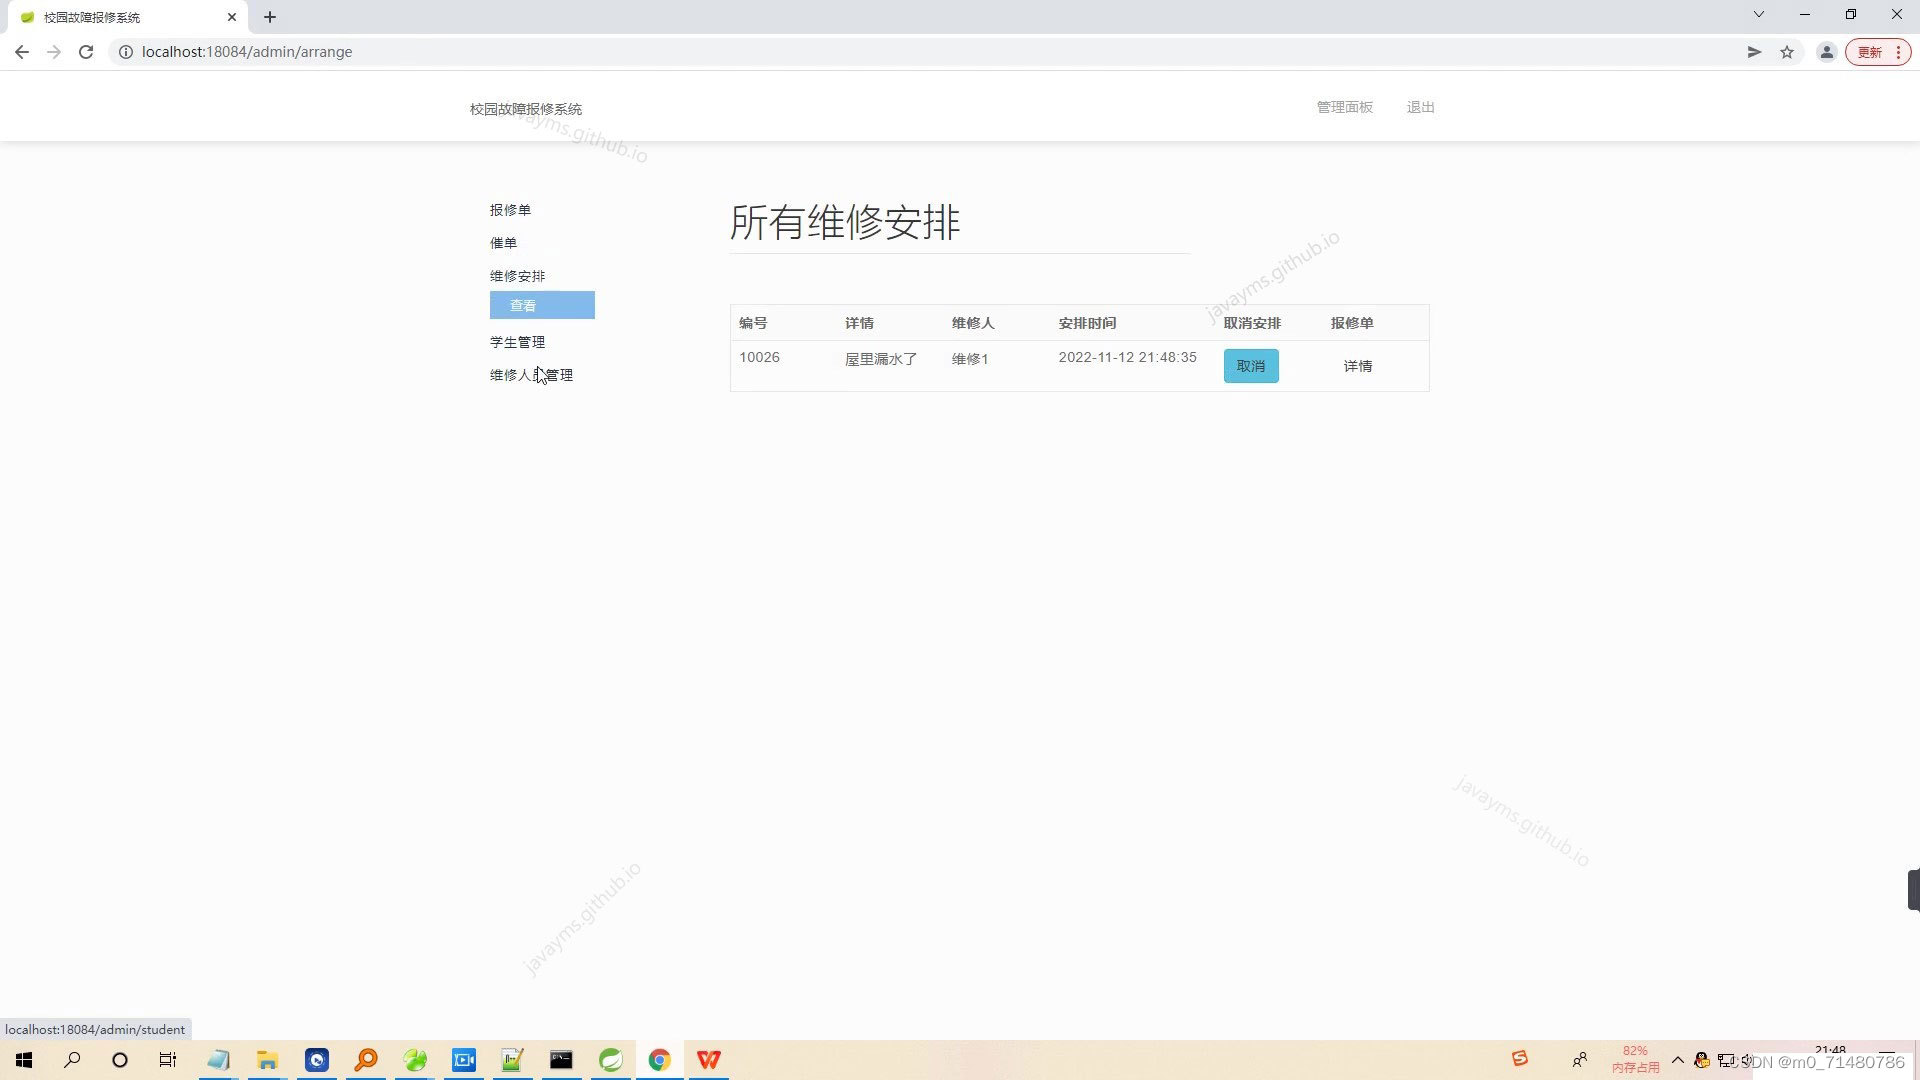Select the 校园故障报修系统 browser tab

(x=128, y=17)
